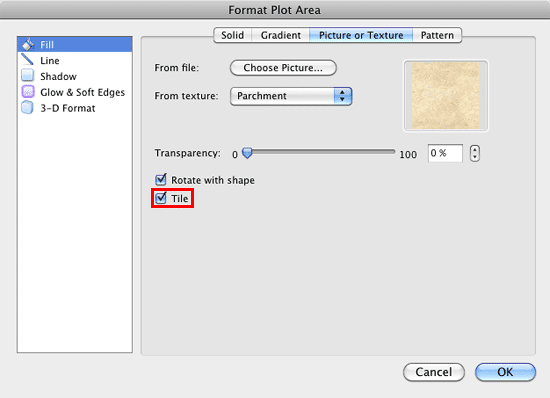Viewport: 550px width, 398px height.
Task: Click the Transparency percent input field
Action: 445,153
